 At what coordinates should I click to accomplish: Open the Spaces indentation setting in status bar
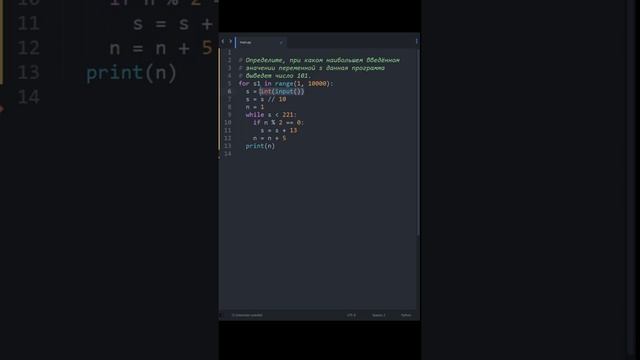[378, 315]
